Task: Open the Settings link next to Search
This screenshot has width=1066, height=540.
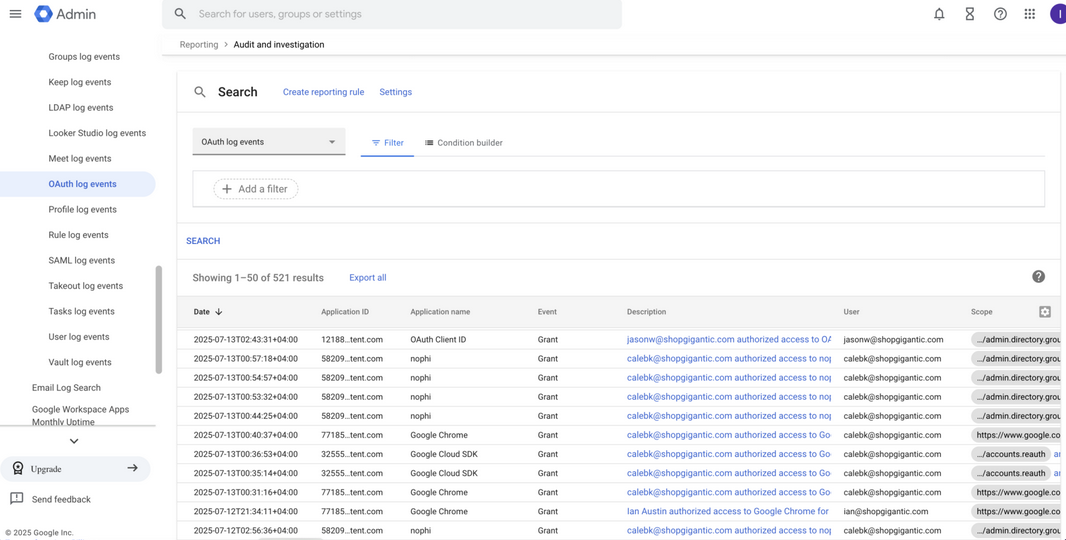Action: click(x=396, y=92)
